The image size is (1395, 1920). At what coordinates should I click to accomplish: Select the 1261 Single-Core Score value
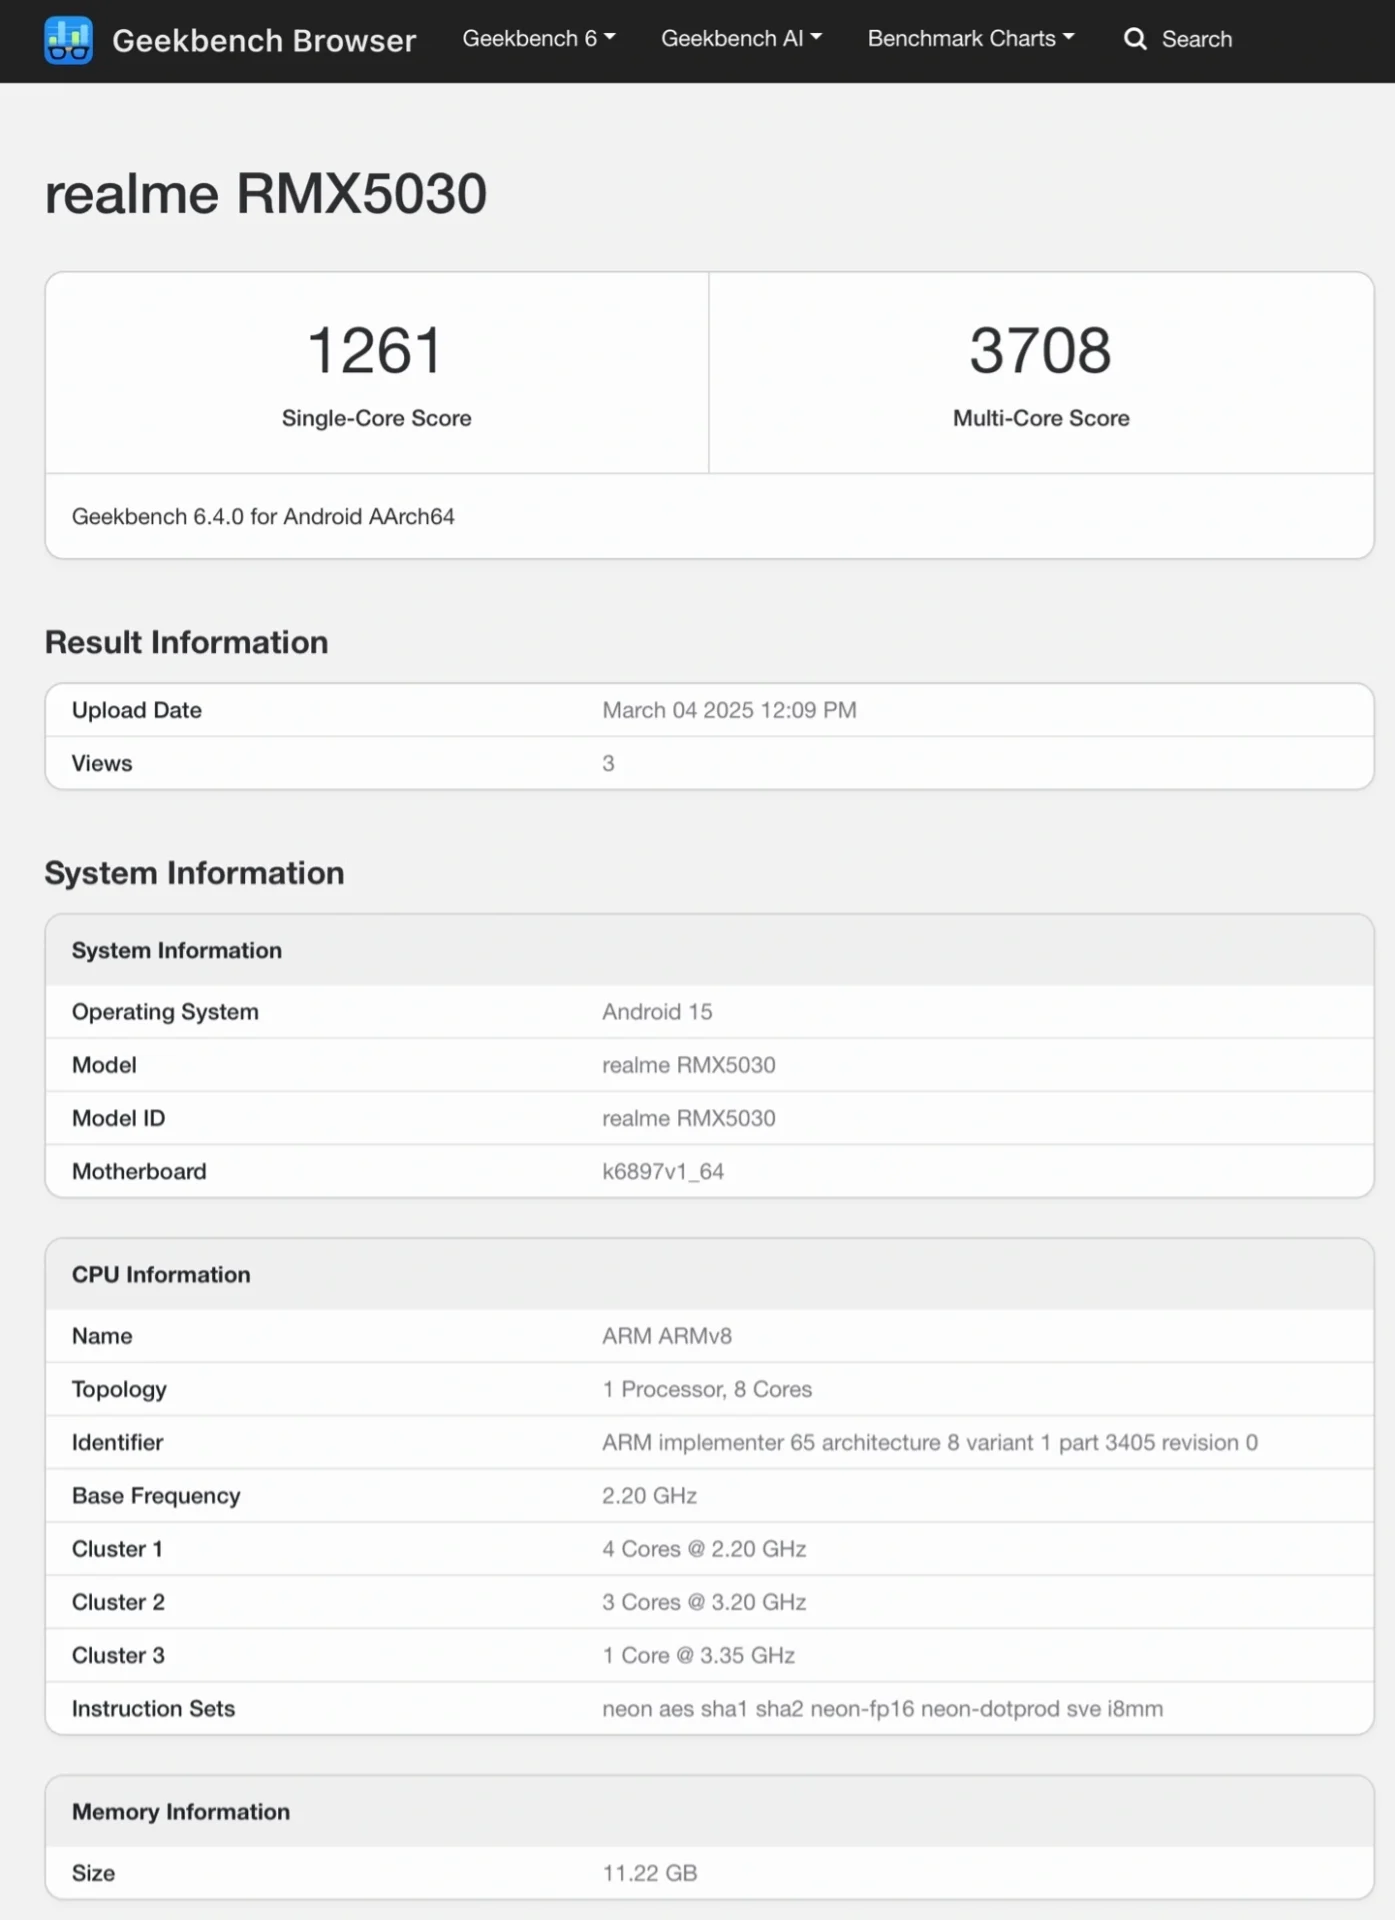(x=375, y=350)
